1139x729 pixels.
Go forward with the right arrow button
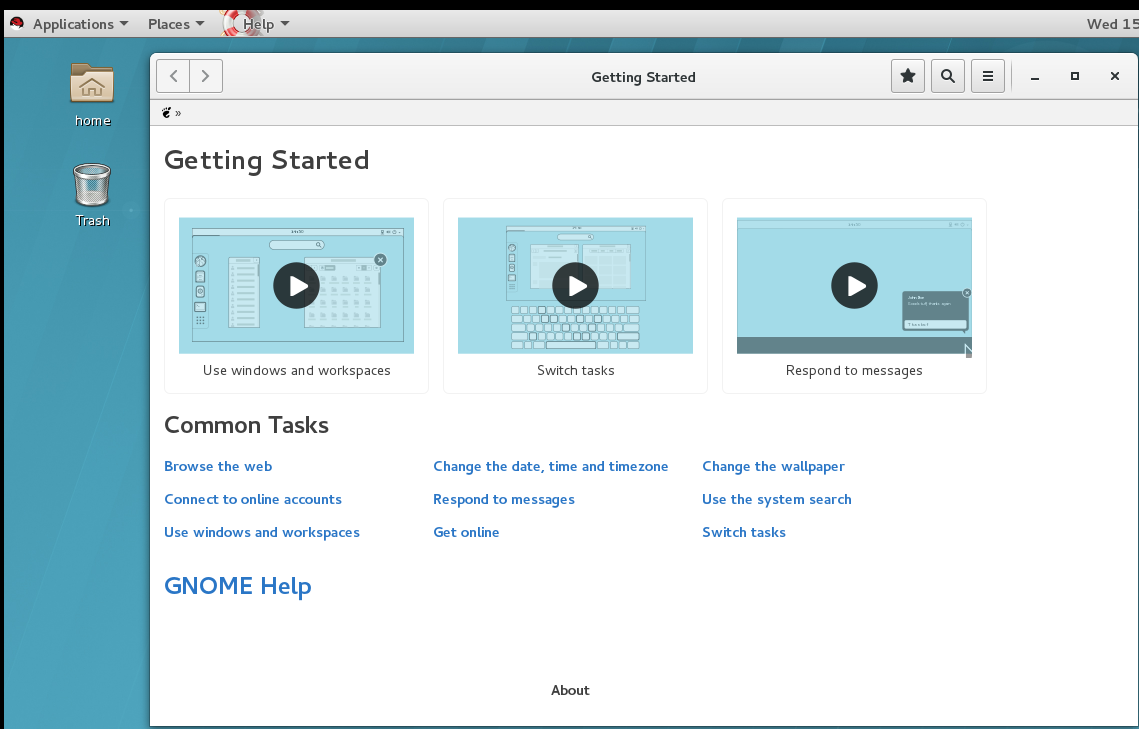(206, 76)
